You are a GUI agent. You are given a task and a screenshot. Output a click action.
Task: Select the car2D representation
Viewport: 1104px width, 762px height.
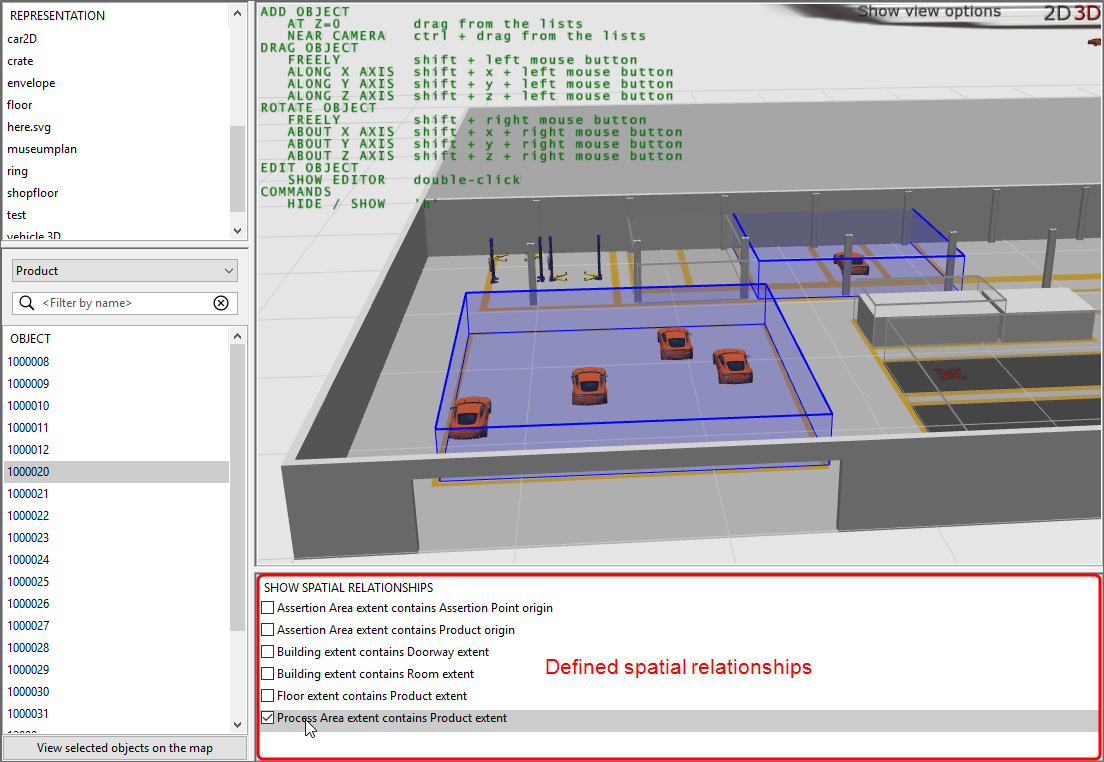(117, 39)
